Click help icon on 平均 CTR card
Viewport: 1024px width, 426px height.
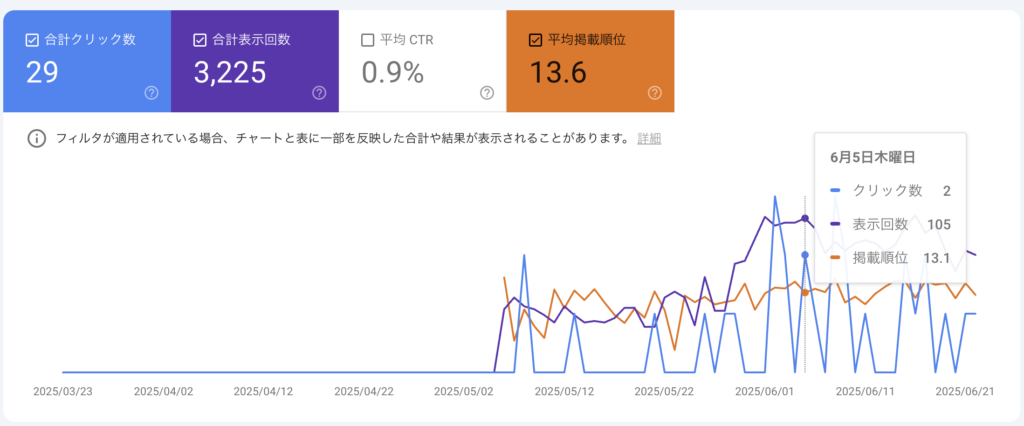(x=487, y=93)
